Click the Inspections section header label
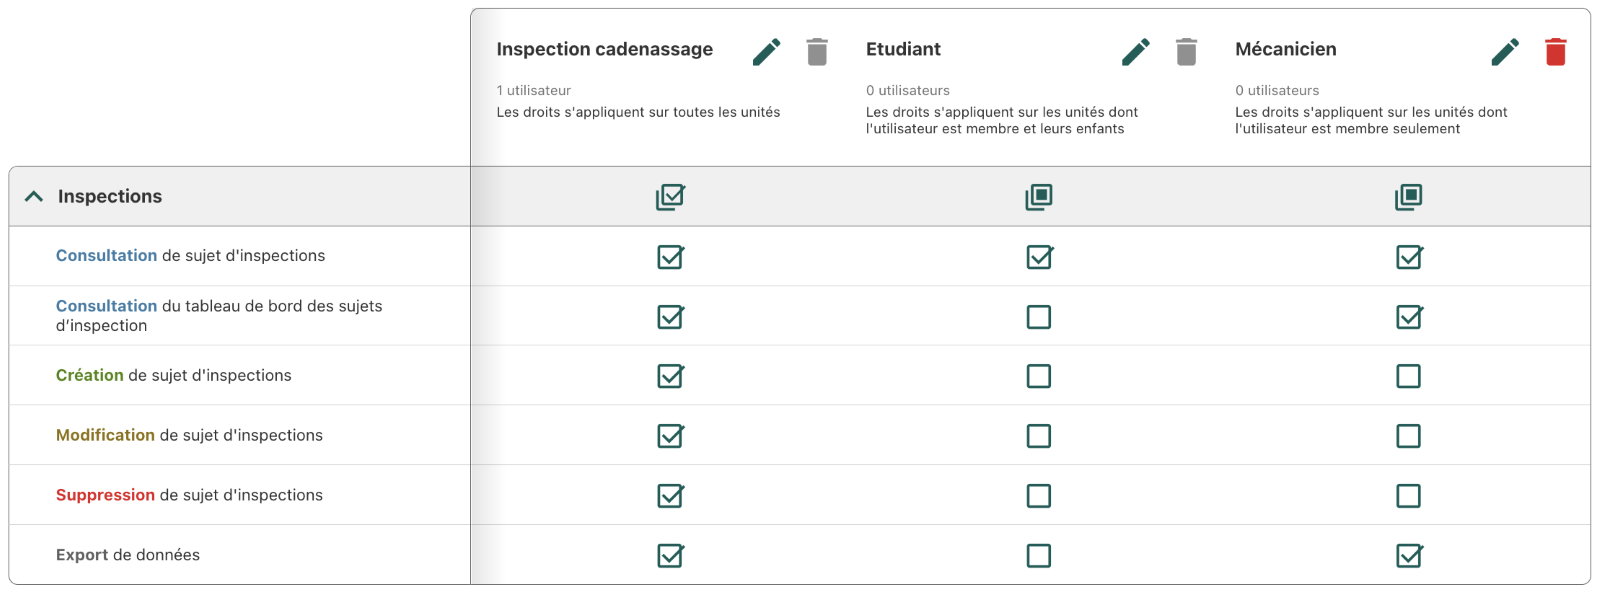This screenshot has height=590, width=1600. tap(110, 197)
